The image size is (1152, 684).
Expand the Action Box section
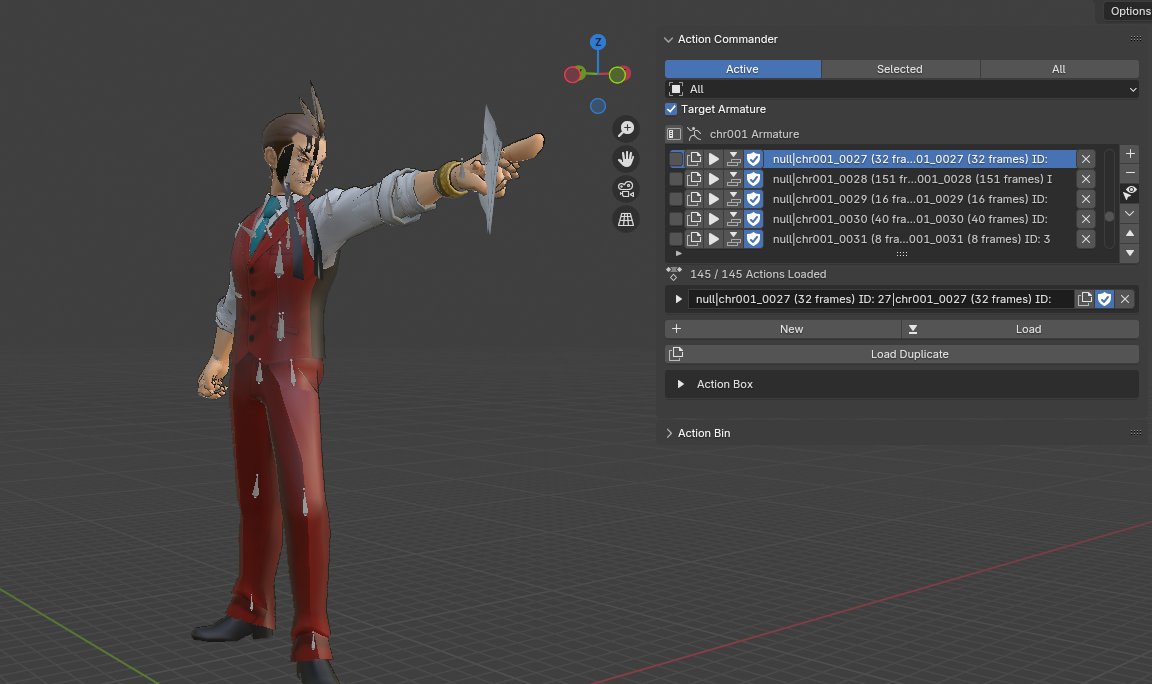[x=680, y=384]
